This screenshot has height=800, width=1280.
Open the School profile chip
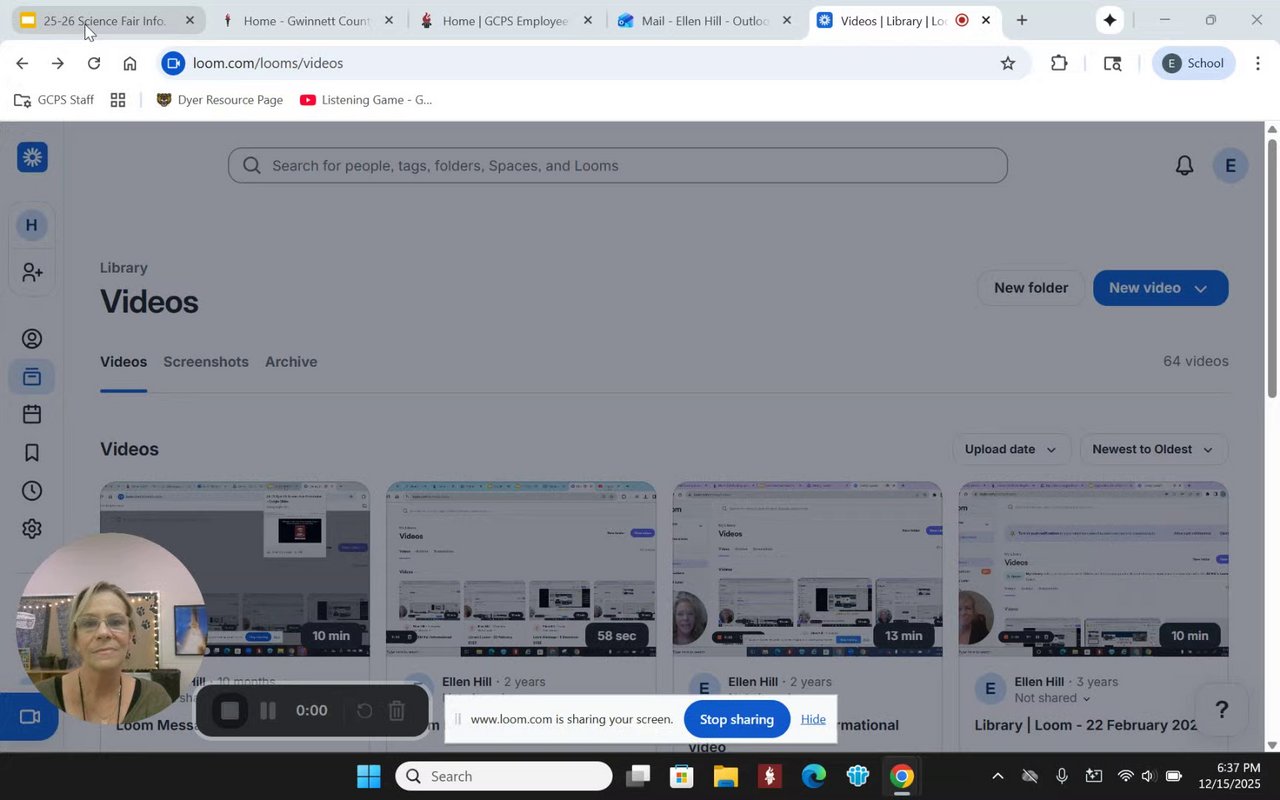[1194, 63]
